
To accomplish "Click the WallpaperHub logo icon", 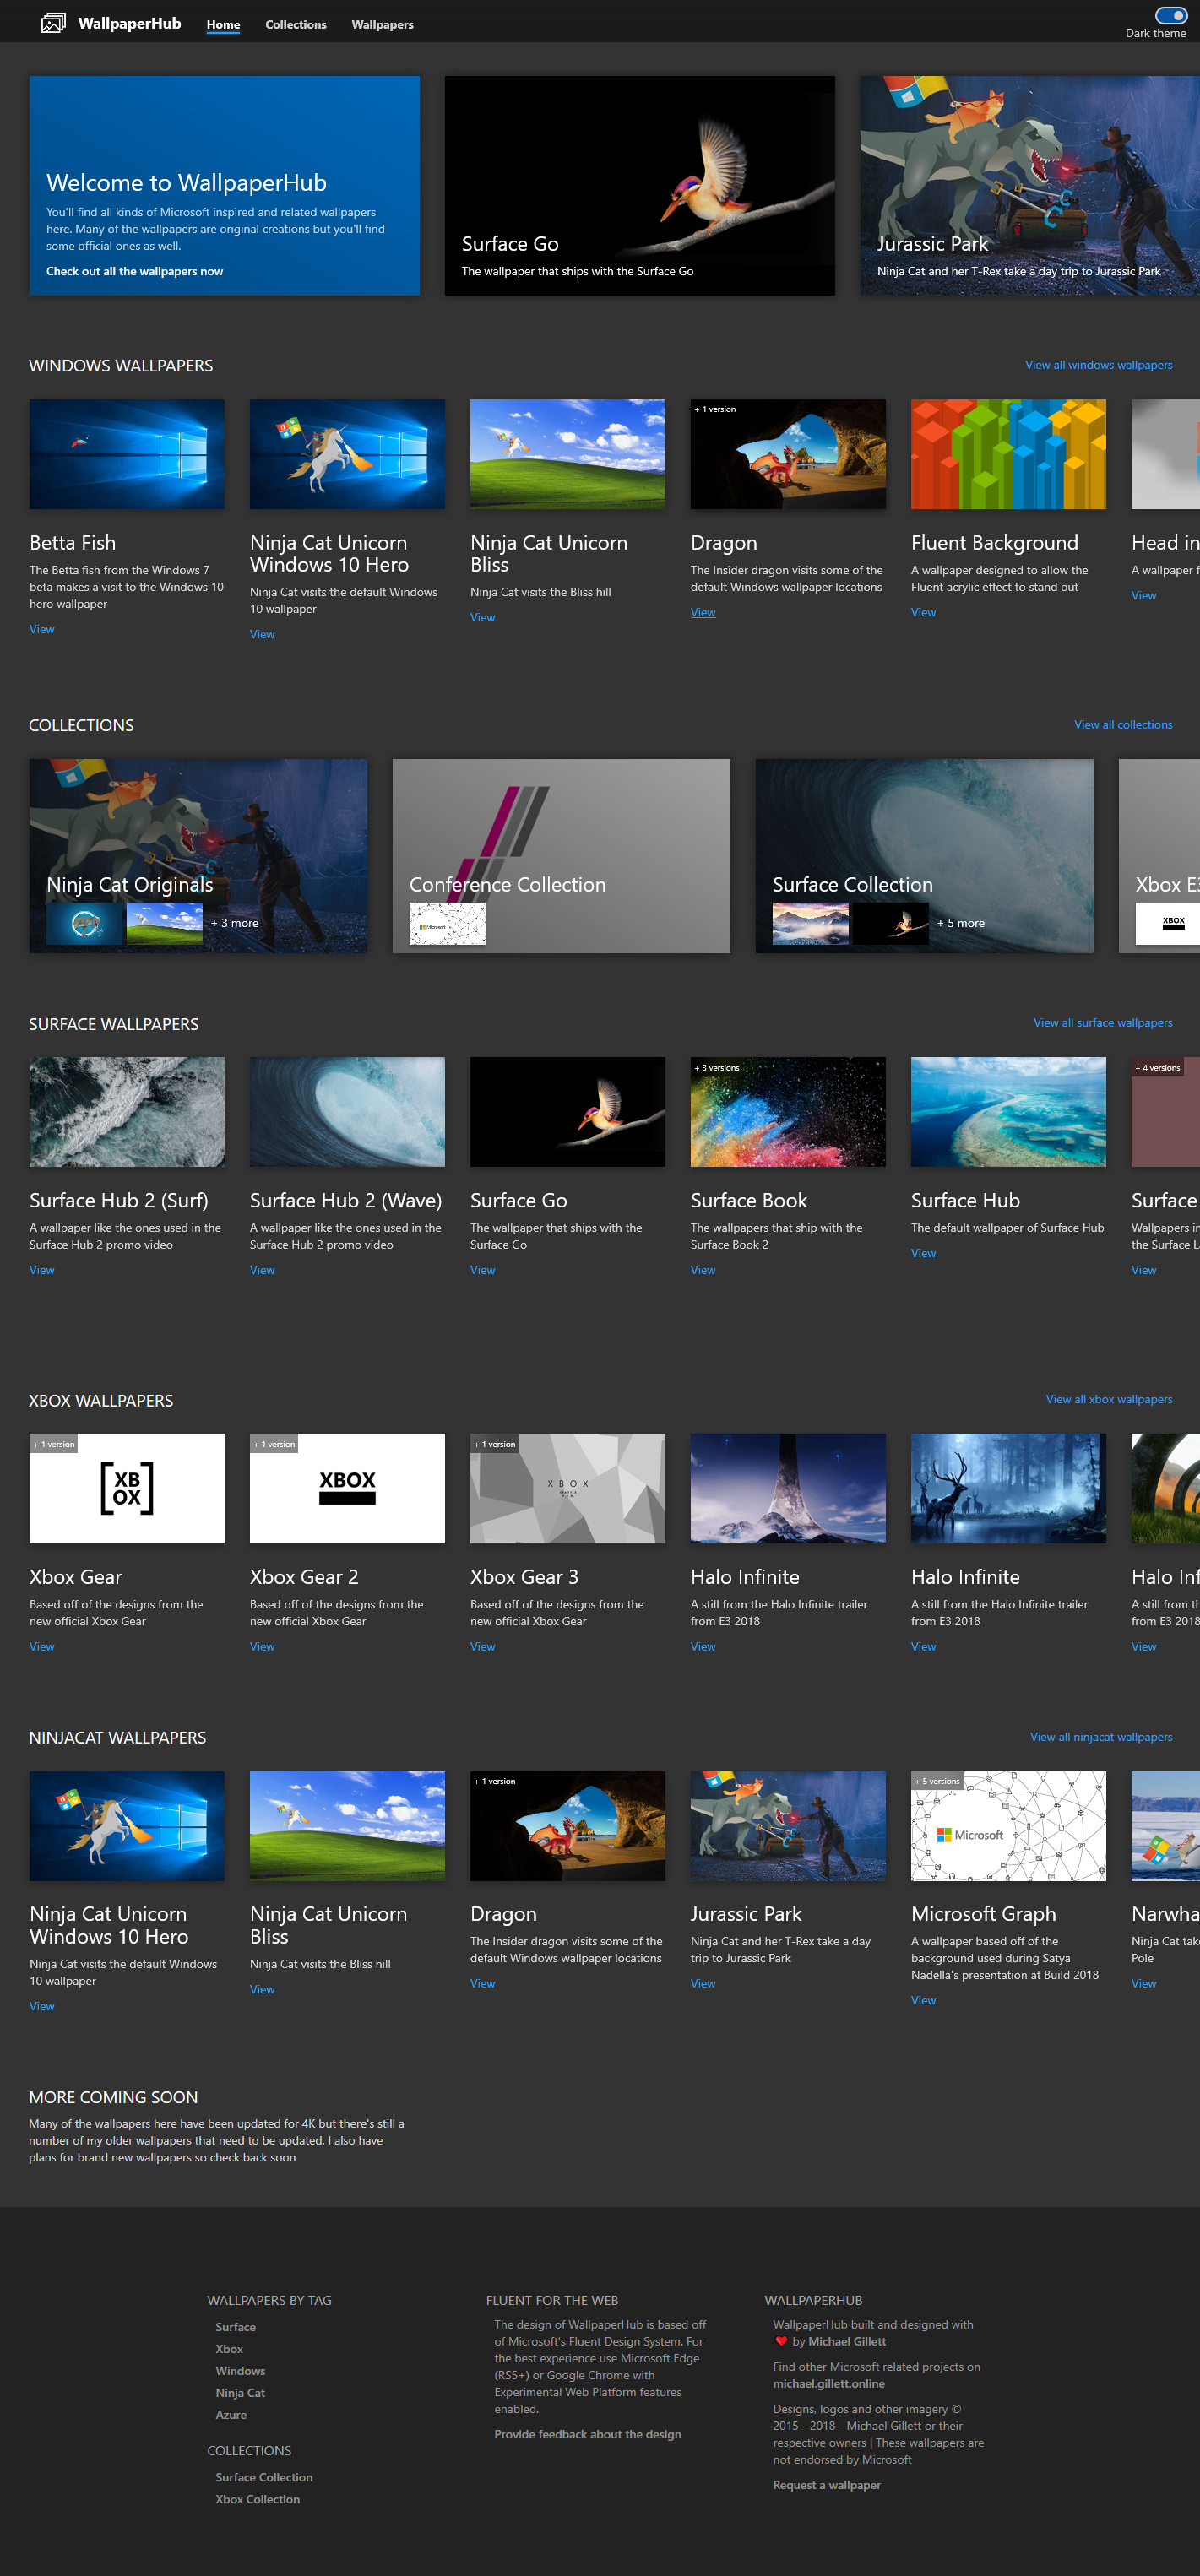I will [x=53, y=23].
